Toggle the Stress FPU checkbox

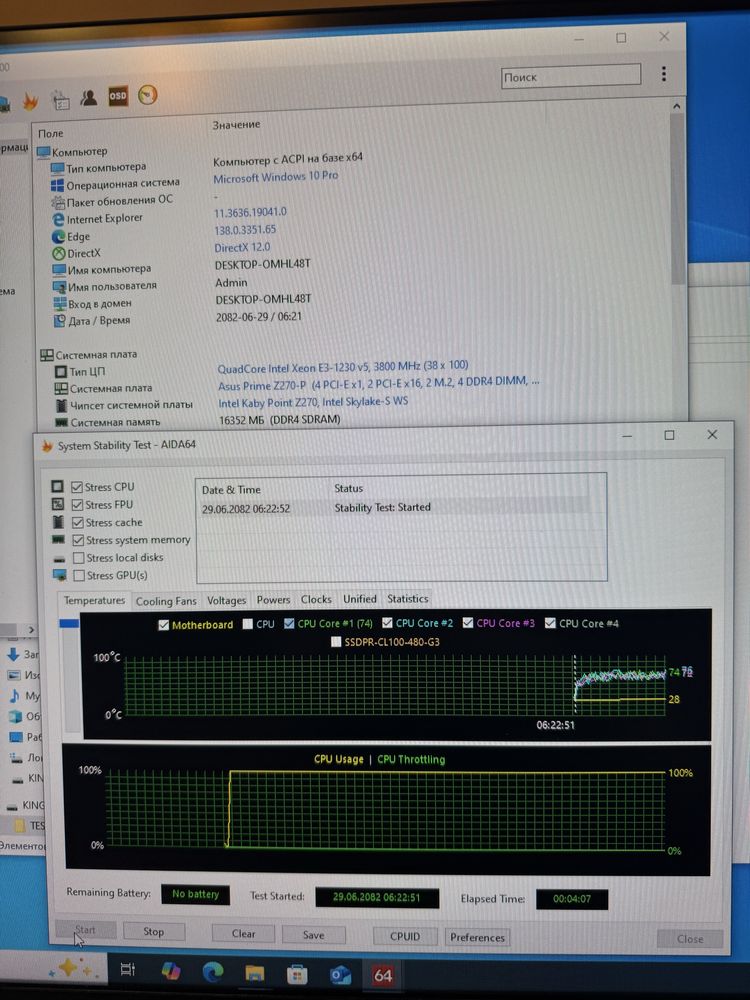point(78,505)
